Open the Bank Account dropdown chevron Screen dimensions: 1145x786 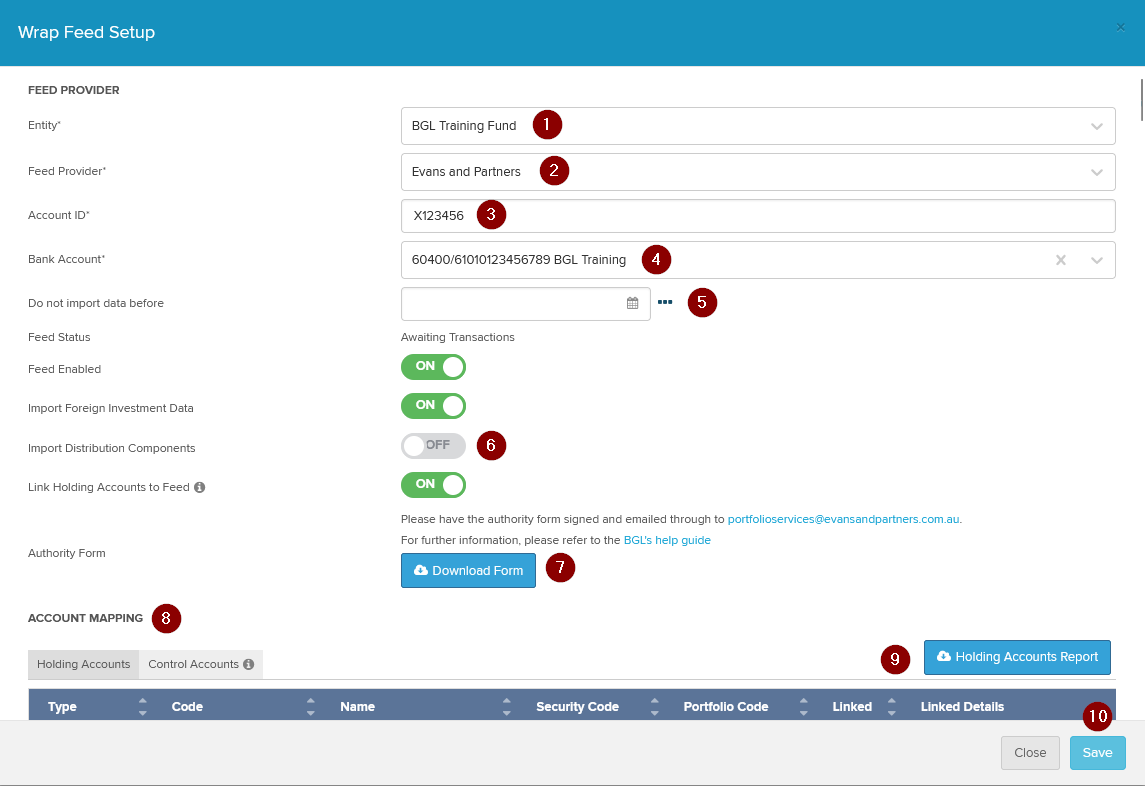click(1096, 260)
